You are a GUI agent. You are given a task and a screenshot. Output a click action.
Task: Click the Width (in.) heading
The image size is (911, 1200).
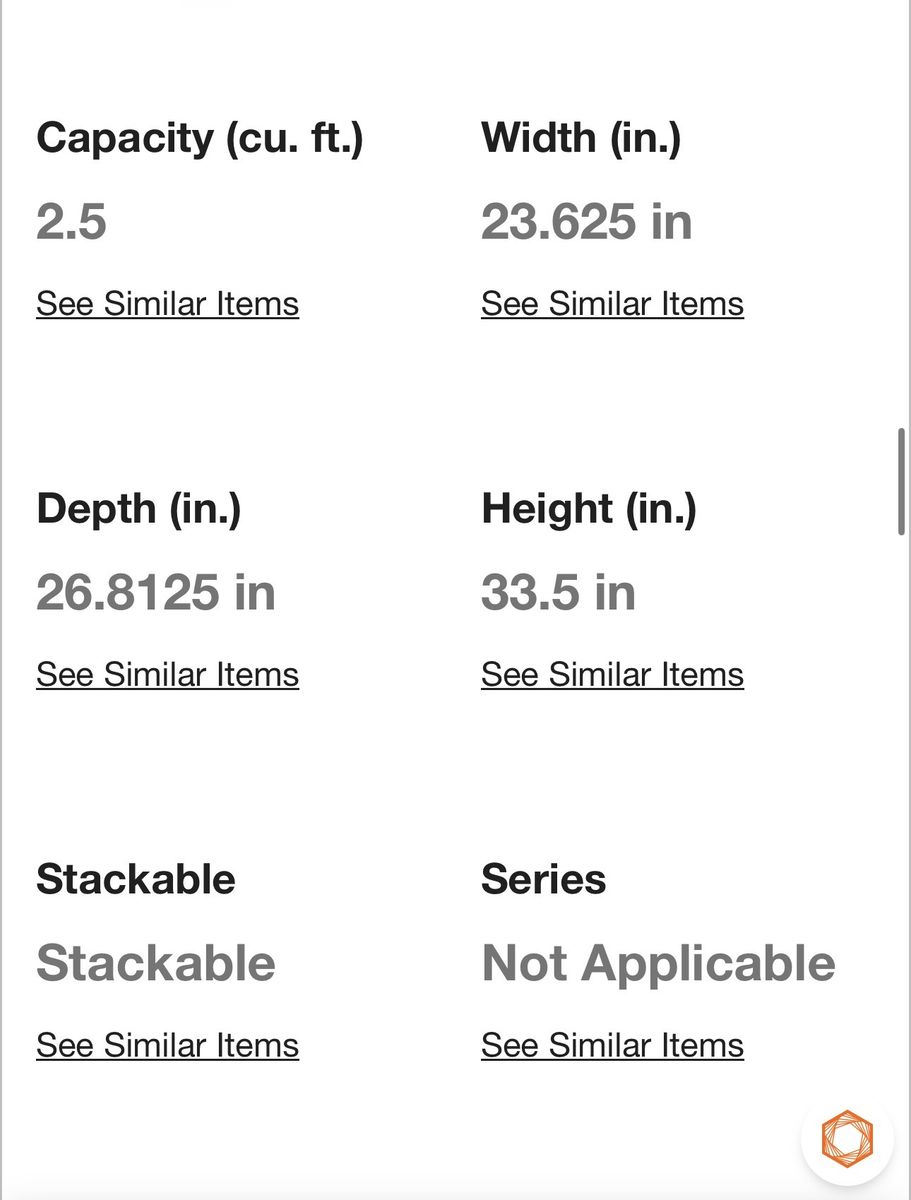click(x=581, y=138)
